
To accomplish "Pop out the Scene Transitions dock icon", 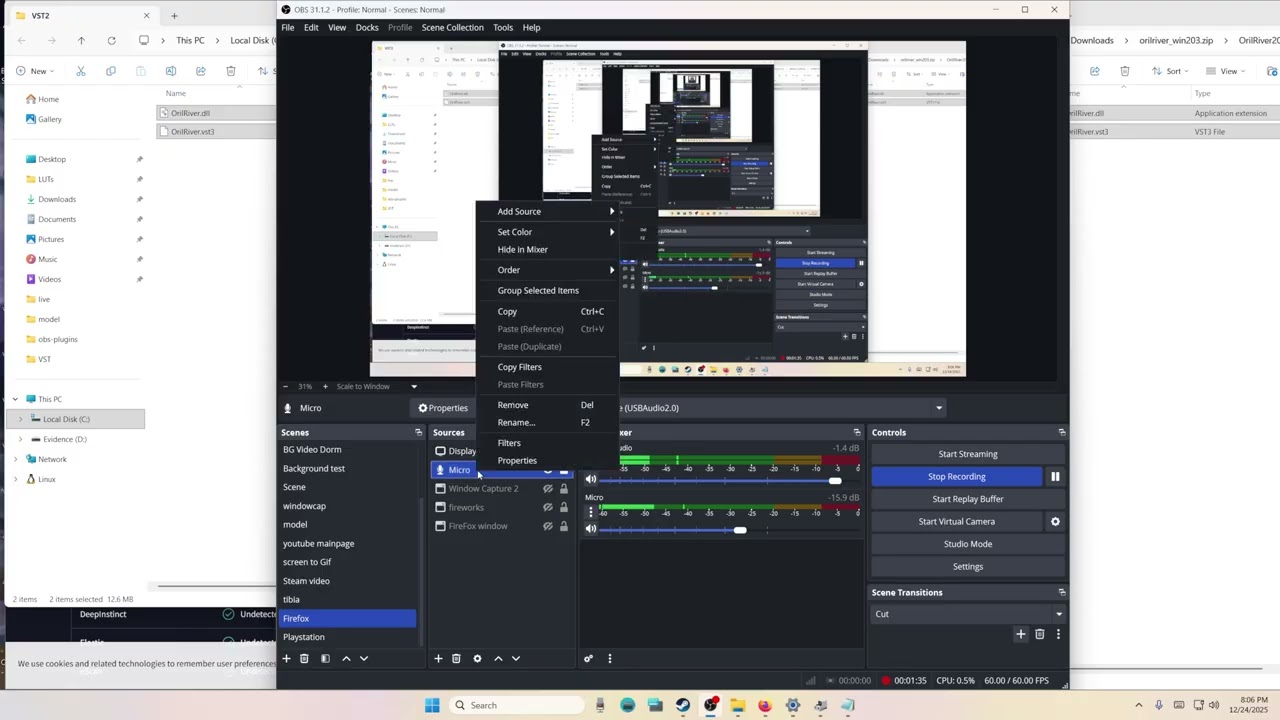I will 1061,592.
